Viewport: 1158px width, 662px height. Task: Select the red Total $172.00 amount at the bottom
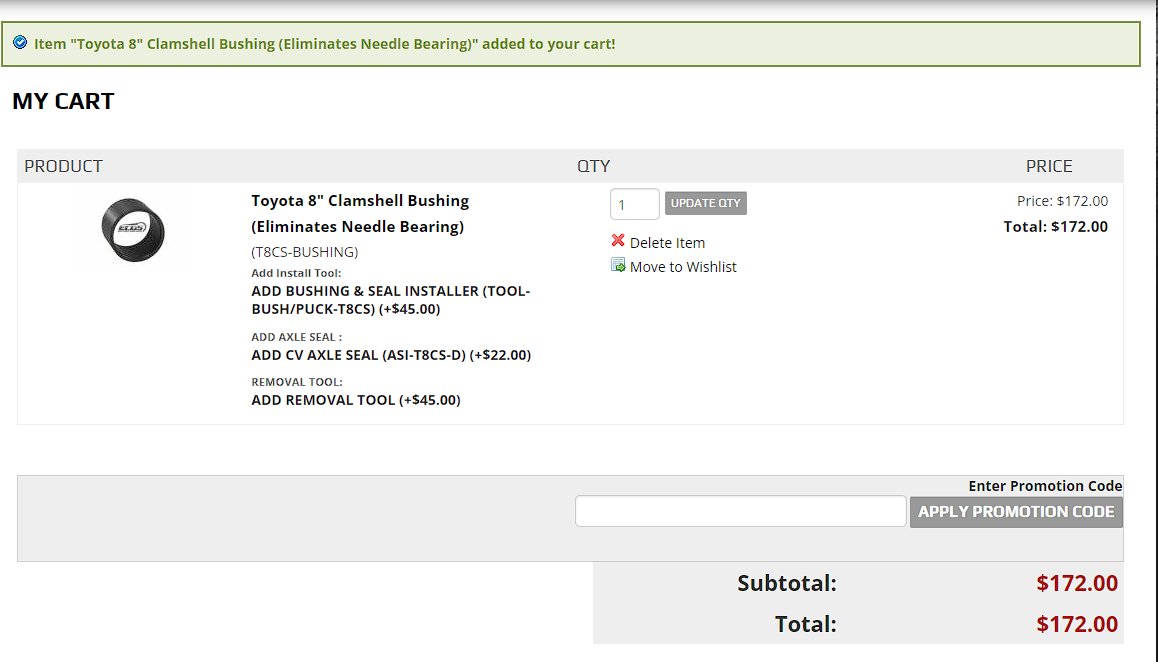pos(1077,624)
